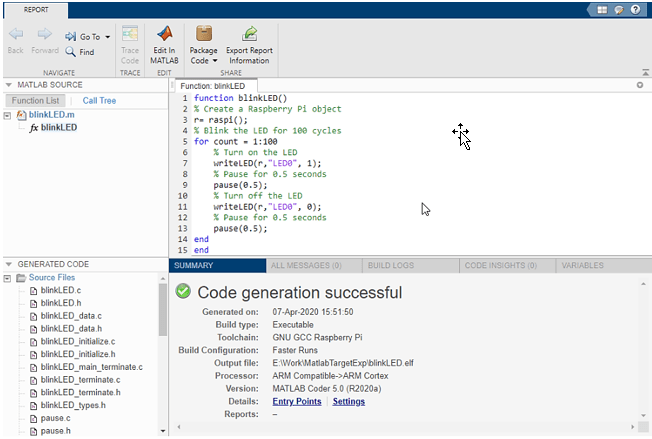Click the Back navigation arrow
Screen dimensions: 652x439
click(15, 36)
